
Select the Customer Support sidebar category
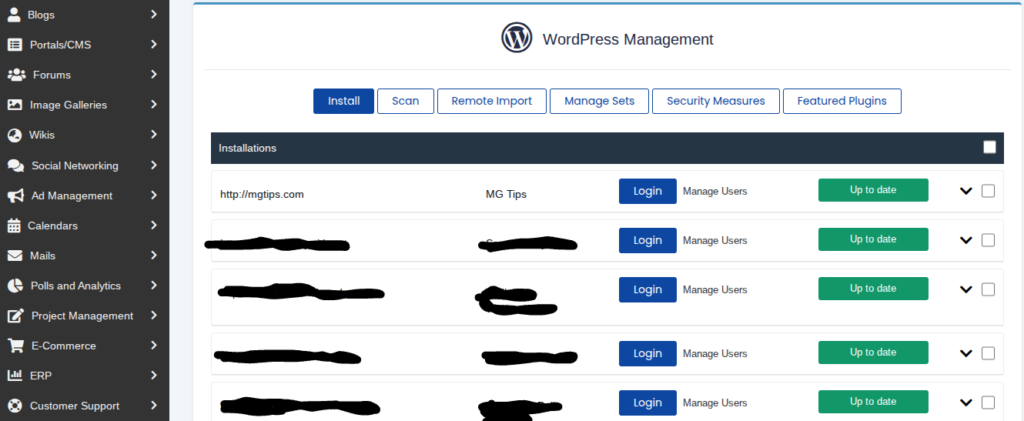[x=84, y=406]
